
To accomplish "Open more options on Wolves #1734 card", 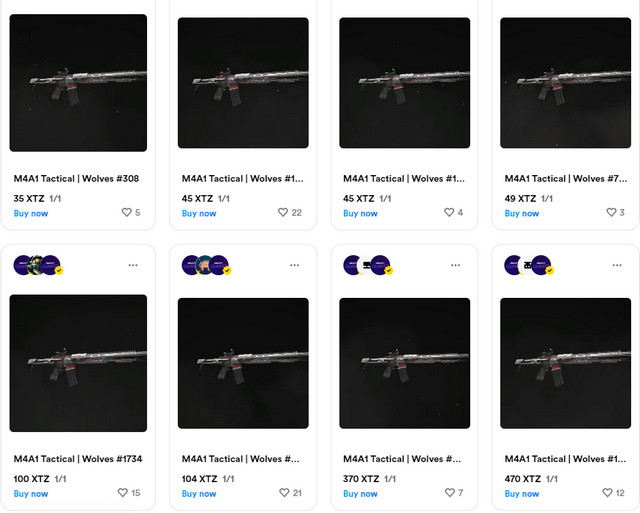I will [x=133, y=266].
